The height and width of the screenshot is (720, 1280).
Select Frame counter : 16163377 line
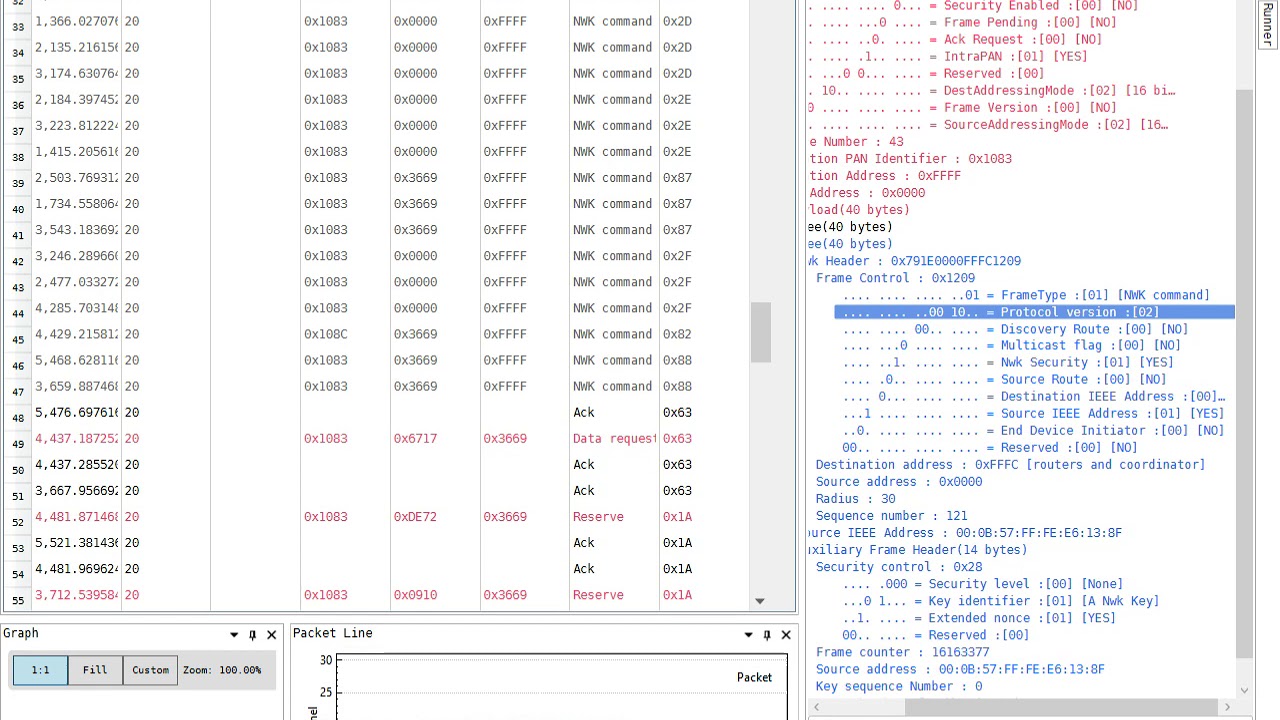[902, 652]
